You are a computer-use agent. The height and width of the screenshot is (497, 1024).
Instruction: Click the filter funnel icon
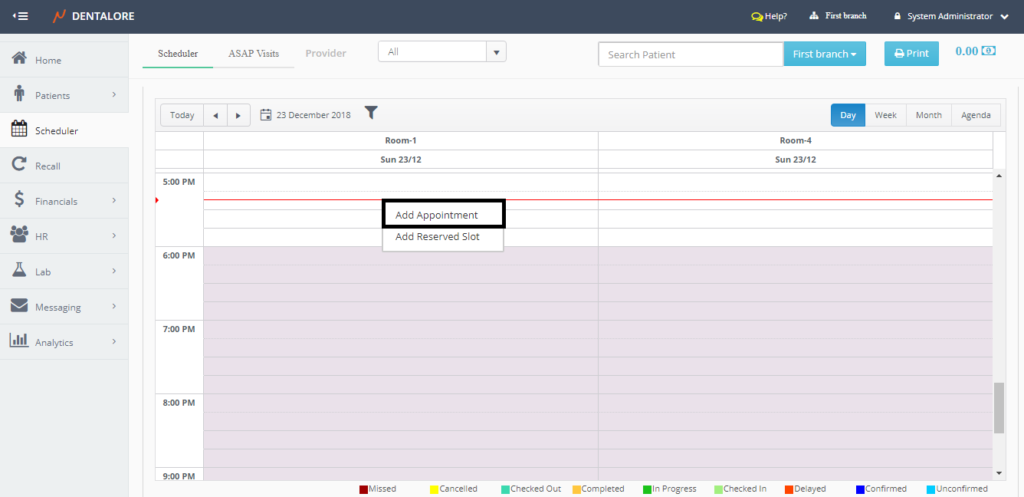pyautogui.click(x=371, y=114)
